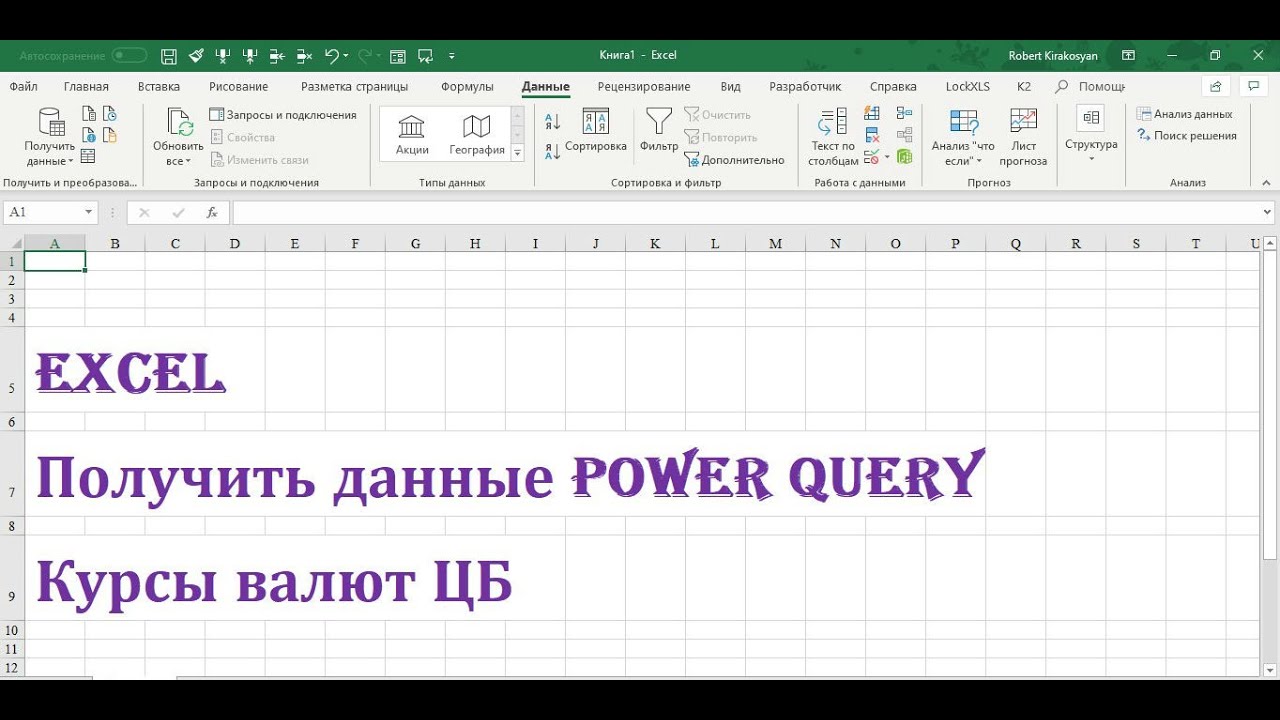Click the From Table/Range small grid icon
The image size is (1280, 720).
click(x=88, y=156)
